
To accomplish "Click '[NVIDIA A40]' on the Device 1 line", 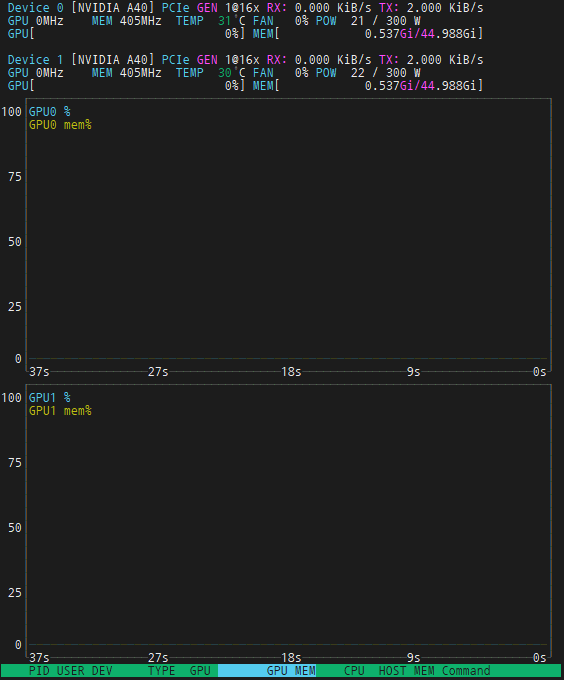I will 113,60.
